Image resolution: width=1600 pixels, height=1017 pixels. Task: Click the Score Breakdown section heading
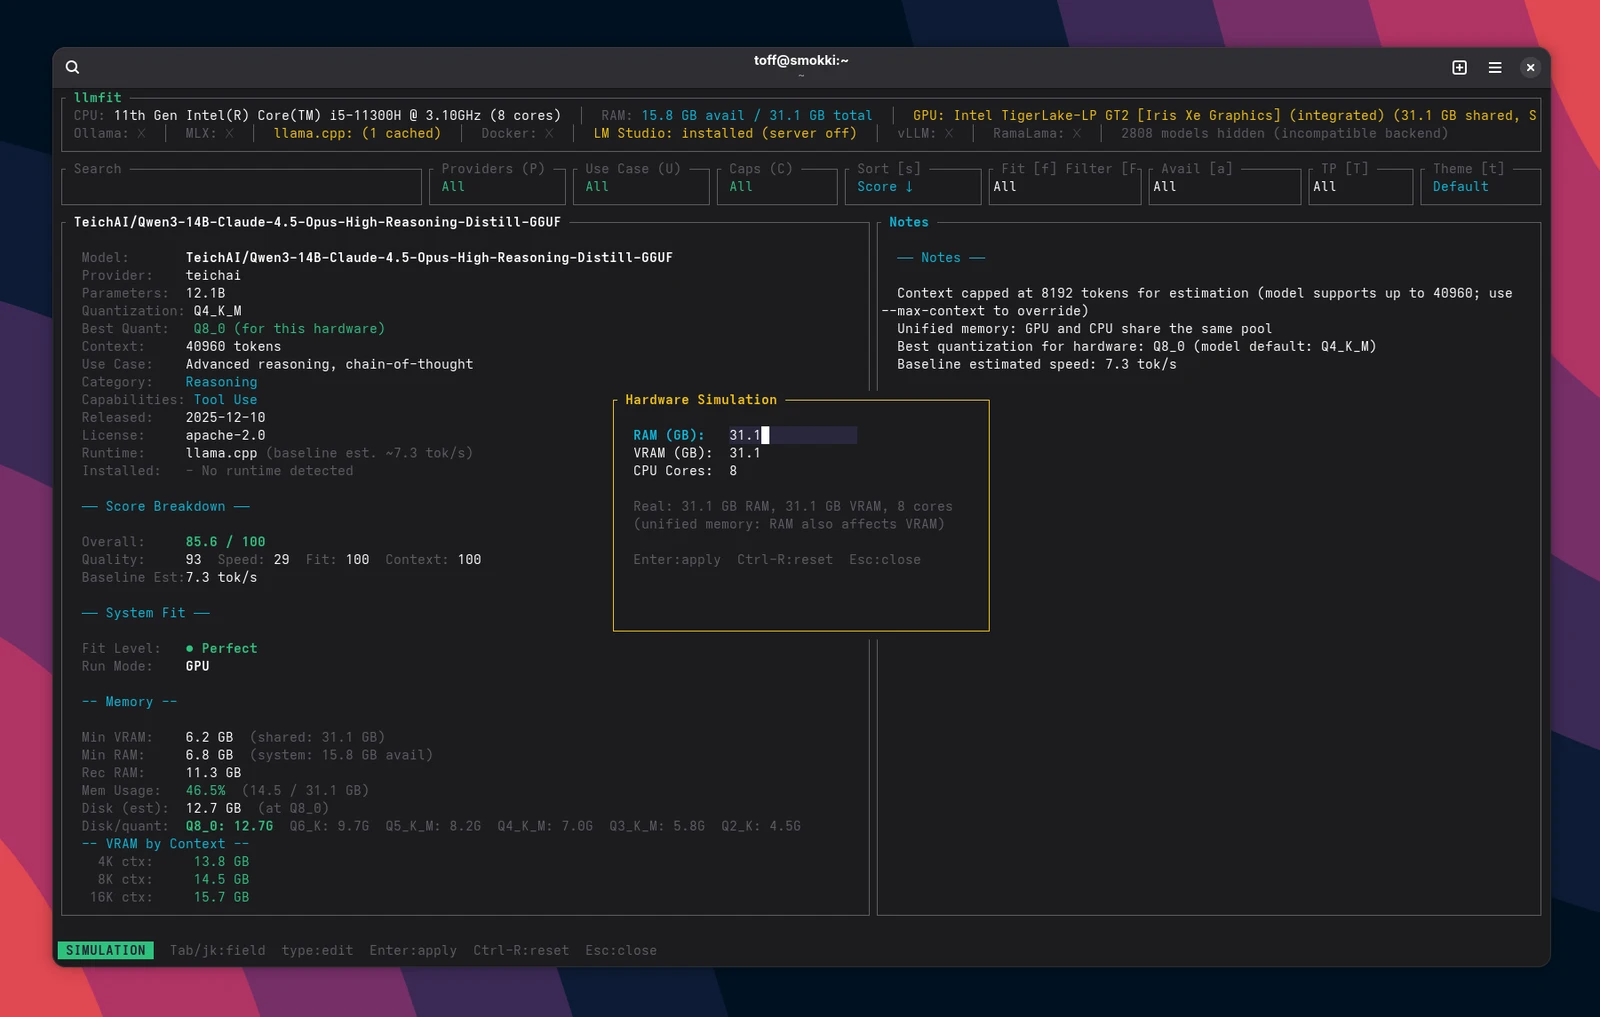point(165,506)
